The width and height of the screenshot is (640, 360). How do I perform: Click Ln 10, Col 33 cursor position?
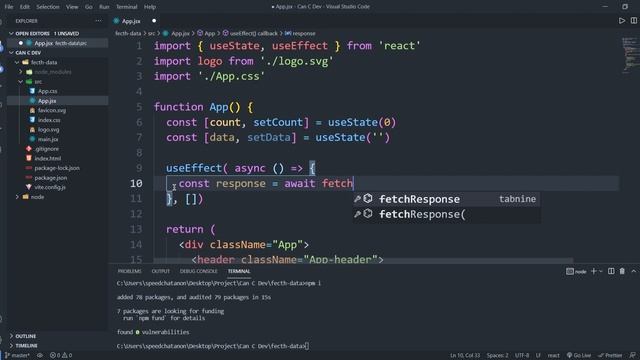coord(464,356)
